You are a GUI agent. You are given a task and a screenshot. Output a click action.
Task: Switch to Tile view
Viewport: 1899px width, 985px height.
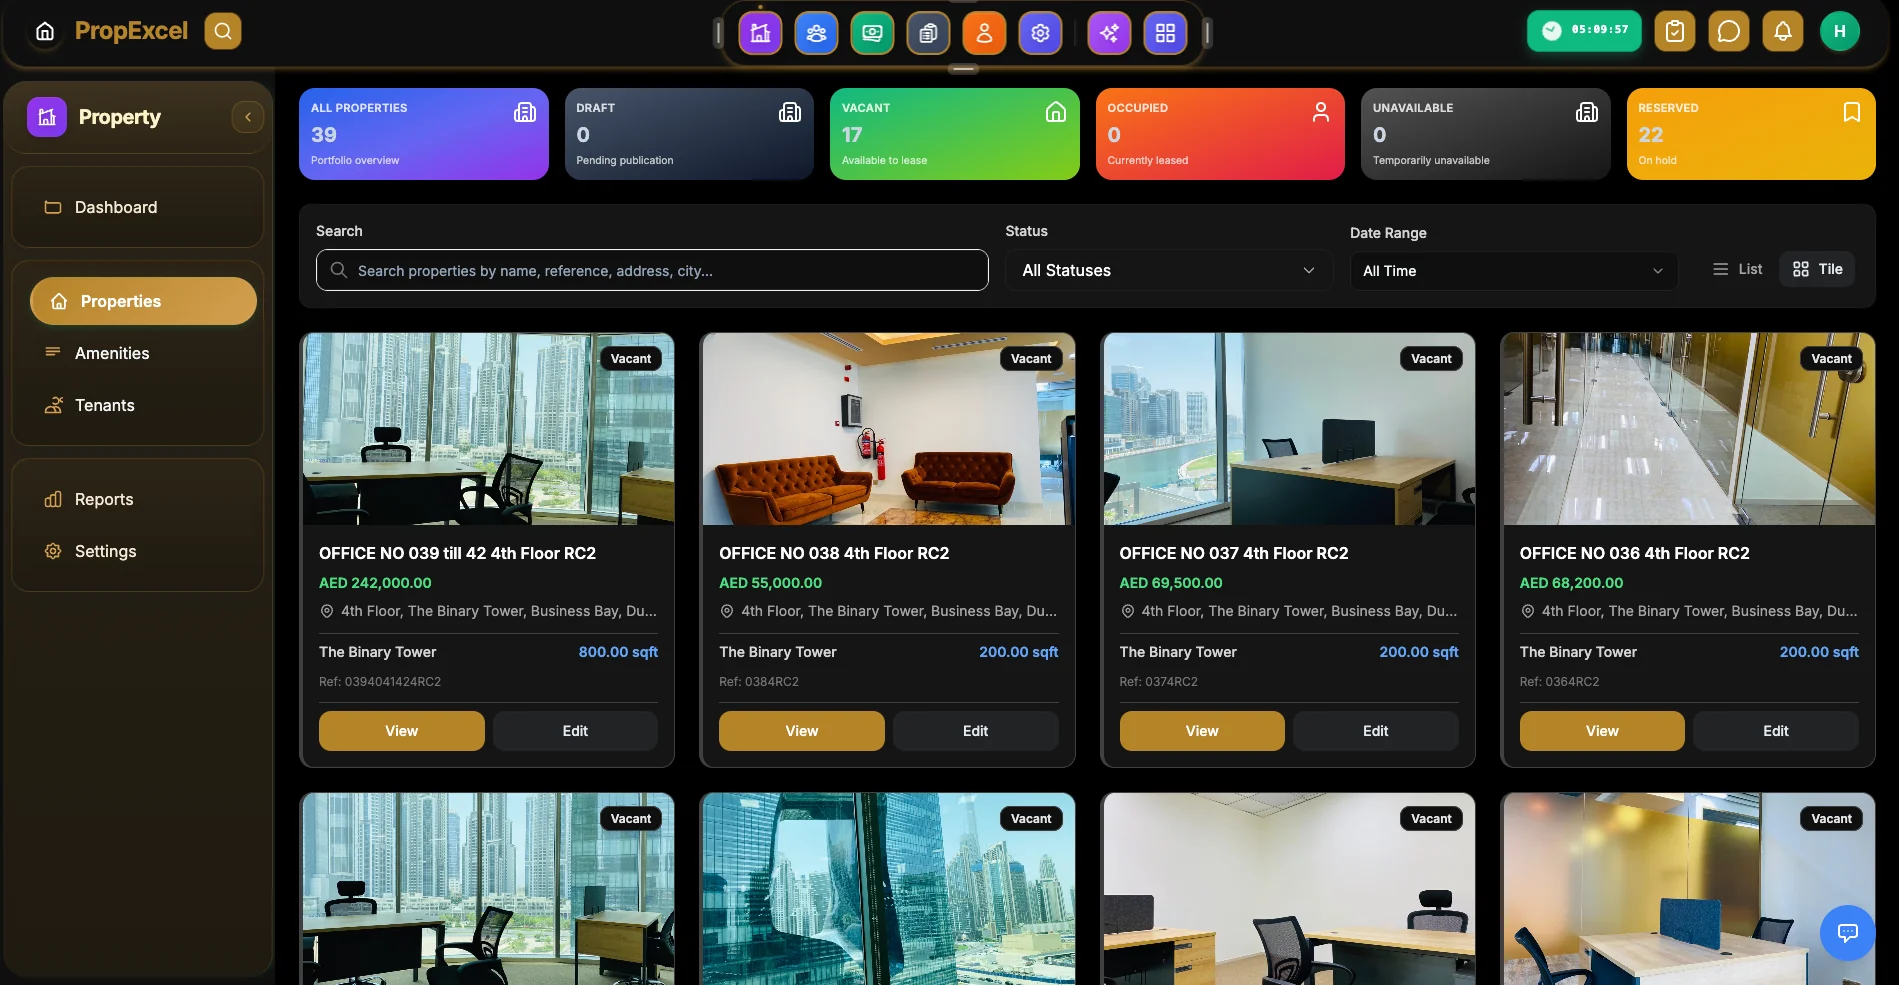point(1817,269)
